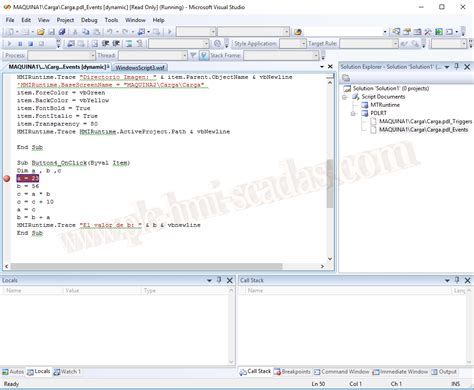Open the Stack Frame dropdown
This screenshot has width=474, height=390.
pyautogui.click(x=315, y=55)
